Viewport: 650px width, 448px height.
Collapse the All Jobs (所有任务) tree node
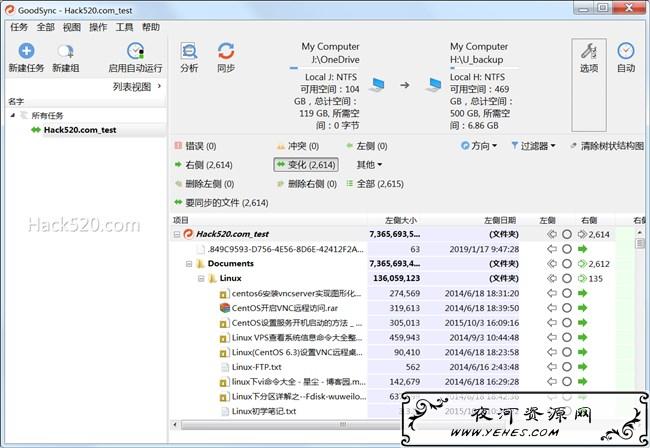(x=12, y=115)
